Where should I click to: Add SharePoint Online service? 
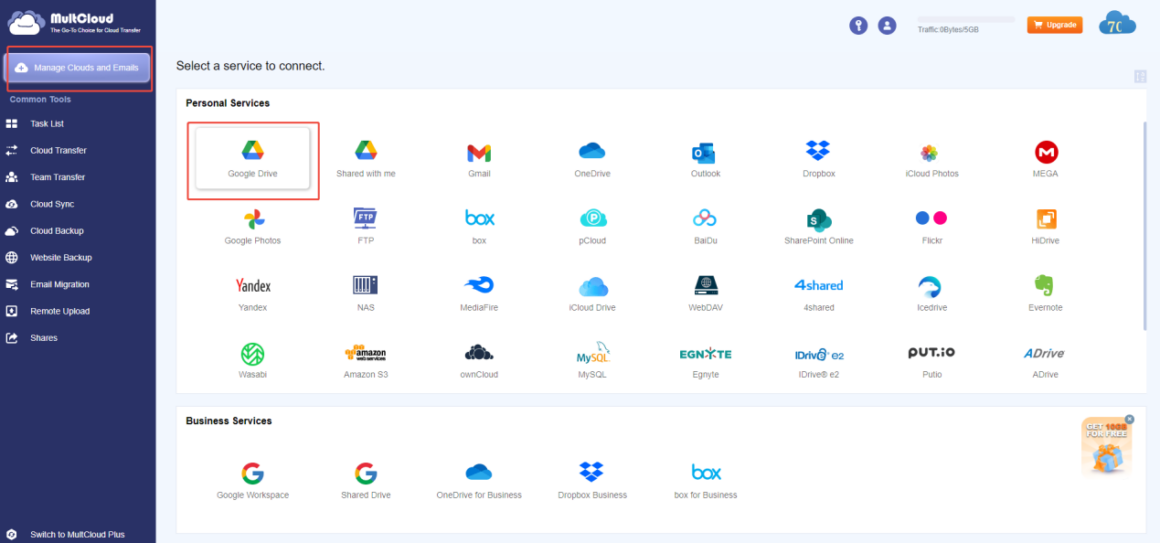click(818, 226)
